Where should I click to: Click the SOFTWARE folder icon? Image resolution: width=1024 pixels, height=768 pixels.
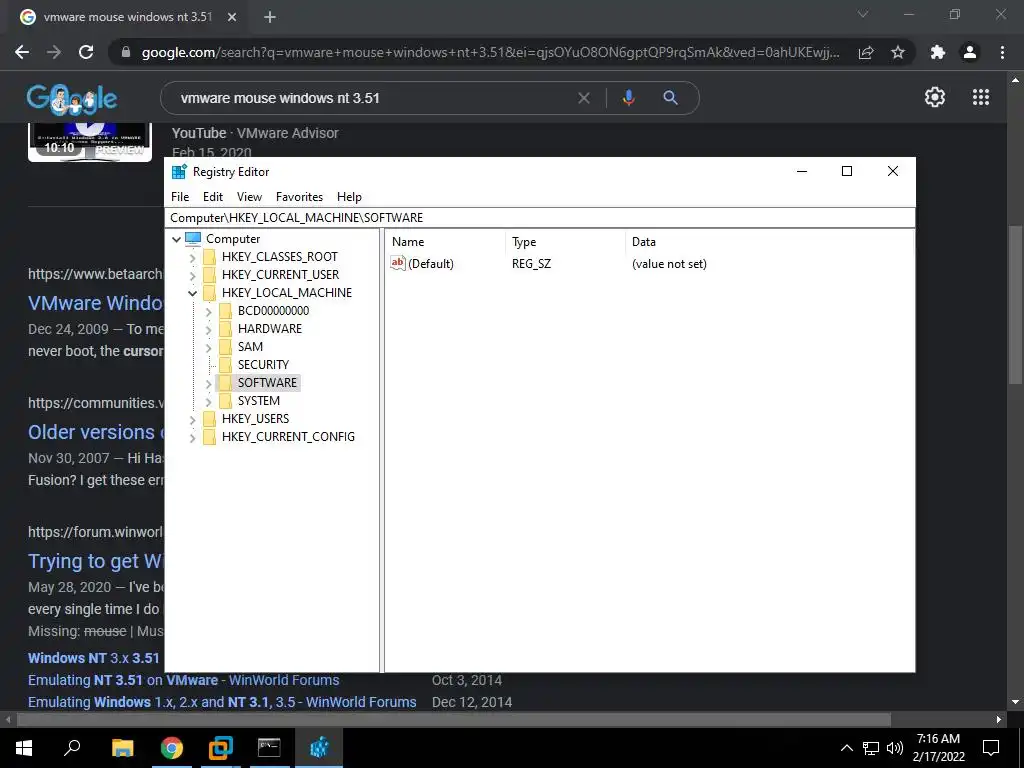(x=225, y=383)
